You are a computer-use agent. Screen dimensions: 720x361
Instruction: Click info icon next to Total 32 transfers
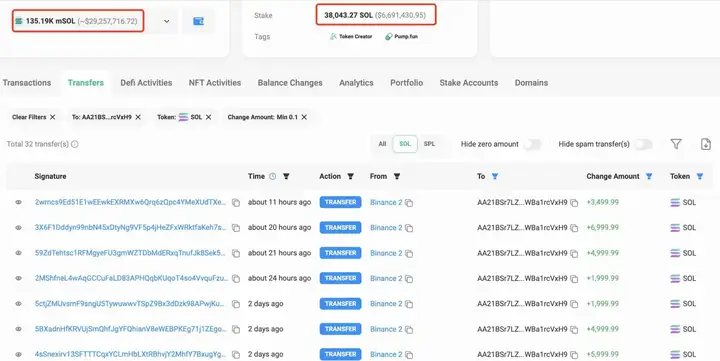75,144
